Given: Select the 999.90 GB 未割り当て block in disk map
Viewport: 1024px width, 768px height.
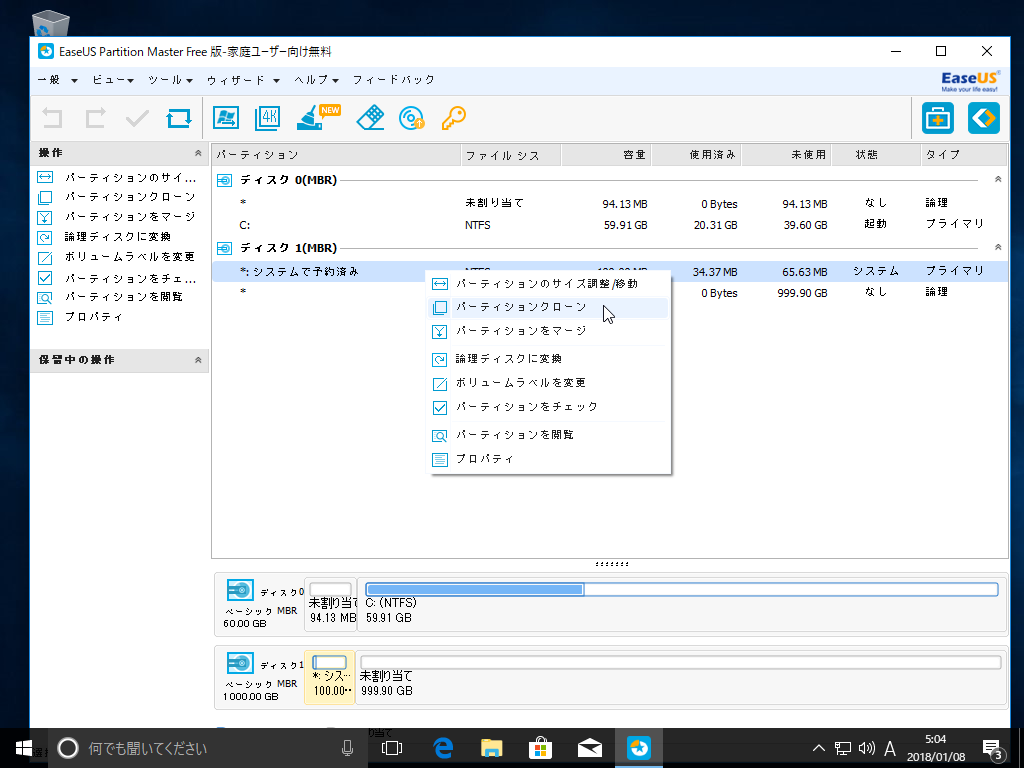Looking at the screenshot, I should pyautogui.click(x=680, y=677).
